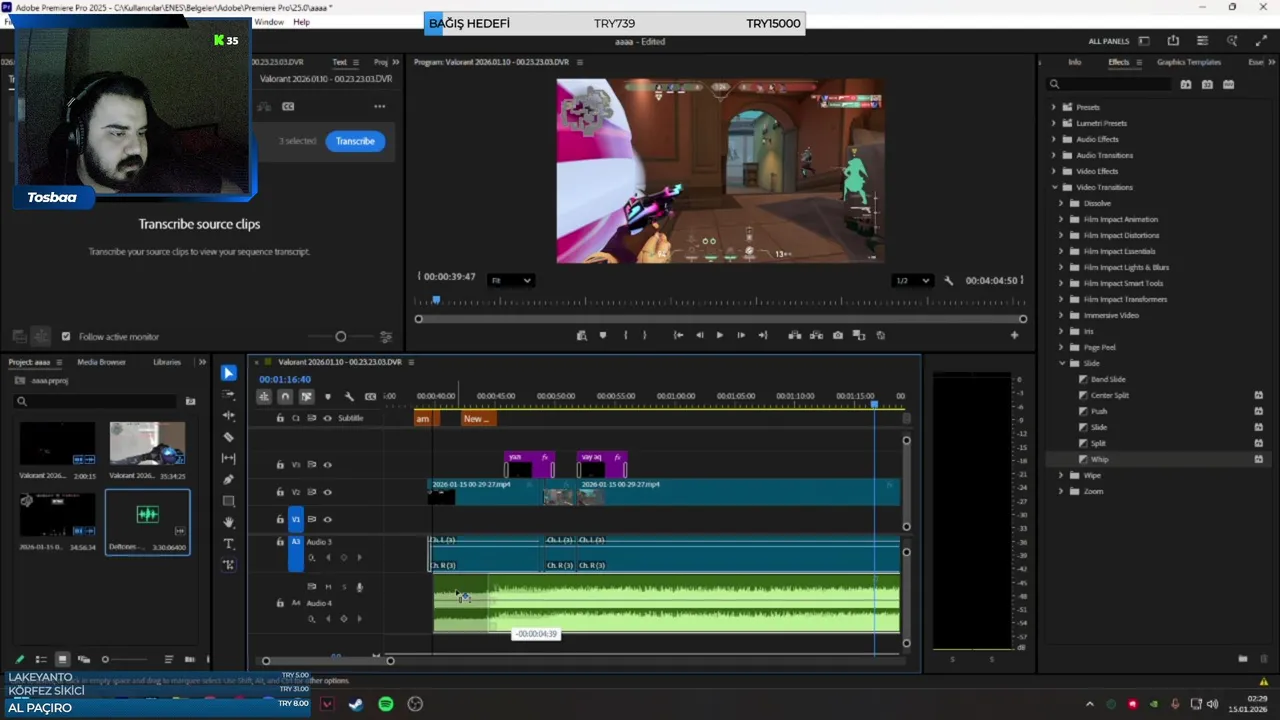Viewport: 1280px width, 720px height.
Task: Mute the Audio 4 track
Action: pos(328,587)
